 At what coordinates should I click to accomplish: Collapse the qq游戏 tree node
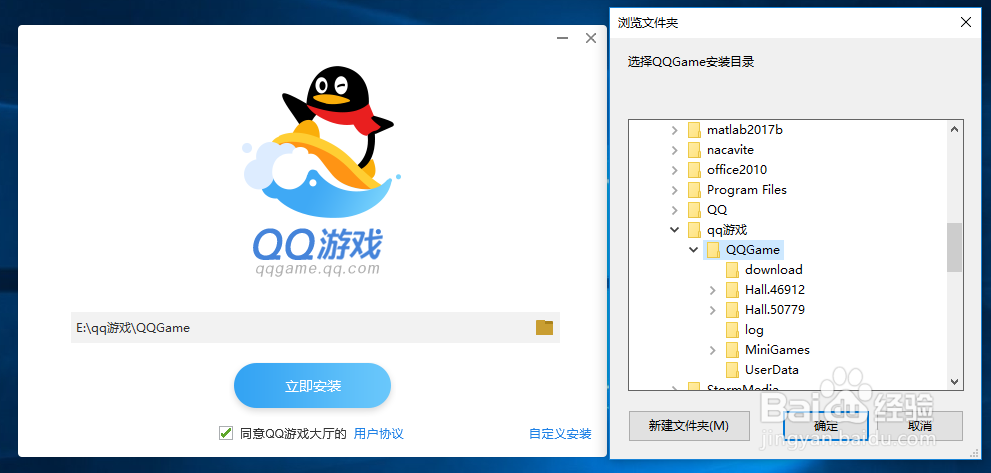point(675,230)
